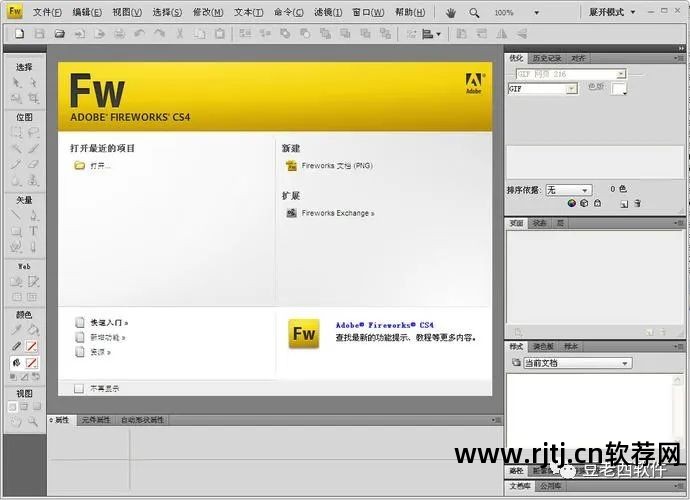Click the hand icon in menu bar

pyautogui.click(x=451, y=13)
